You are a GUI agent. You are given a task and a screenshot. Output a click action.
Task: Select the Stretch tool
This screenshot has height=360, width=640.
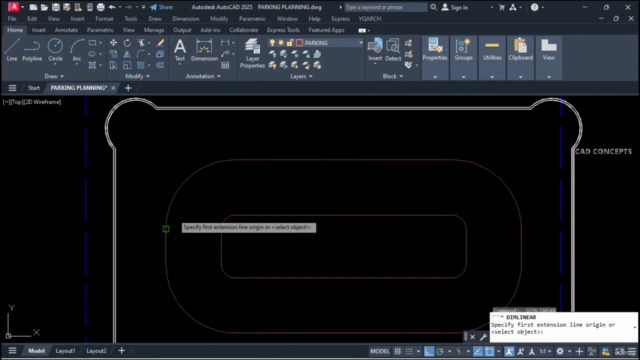[113, 65]
